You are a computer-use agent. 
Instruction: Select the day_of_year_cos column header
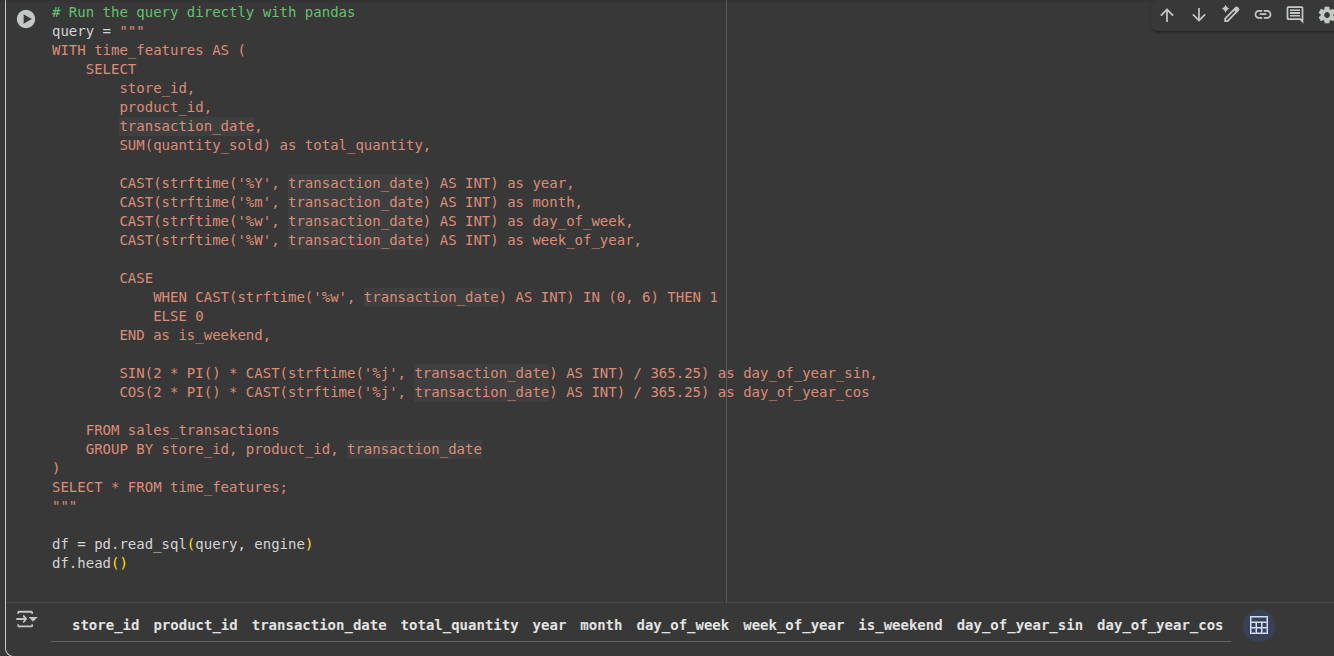click(1159, 625)
